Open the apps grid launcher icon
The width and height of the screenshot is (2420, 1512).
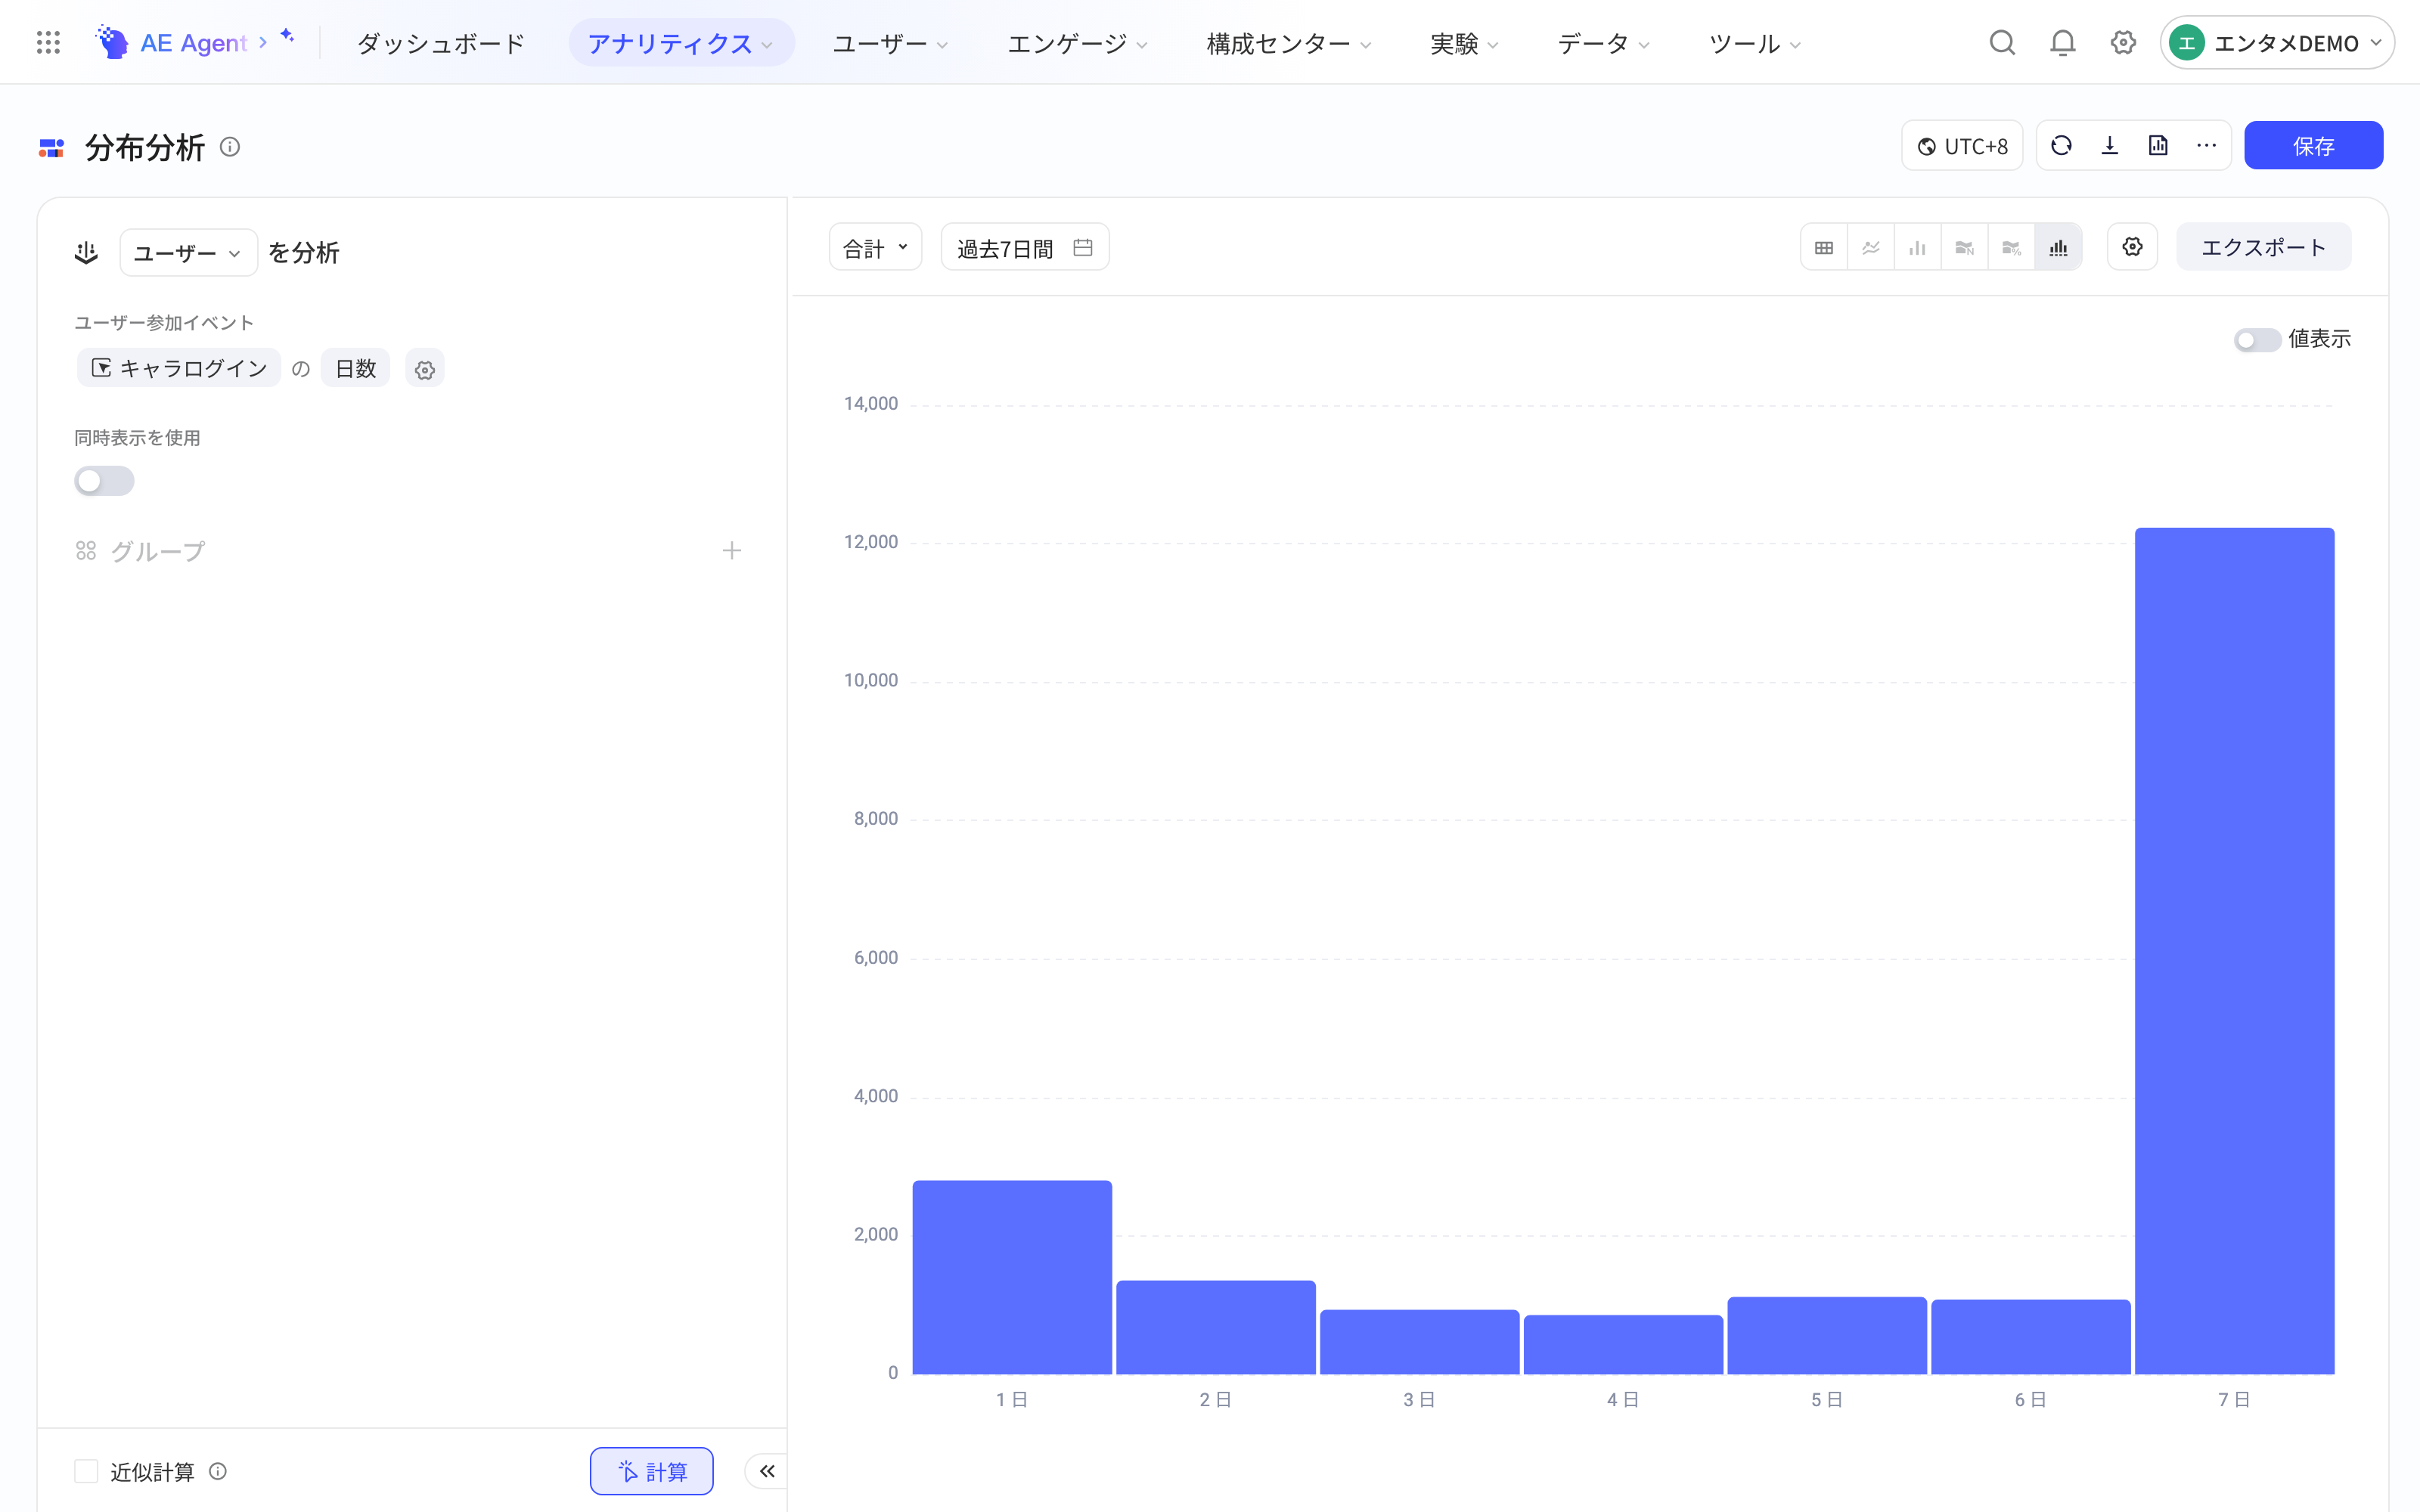tap(48, 42)
